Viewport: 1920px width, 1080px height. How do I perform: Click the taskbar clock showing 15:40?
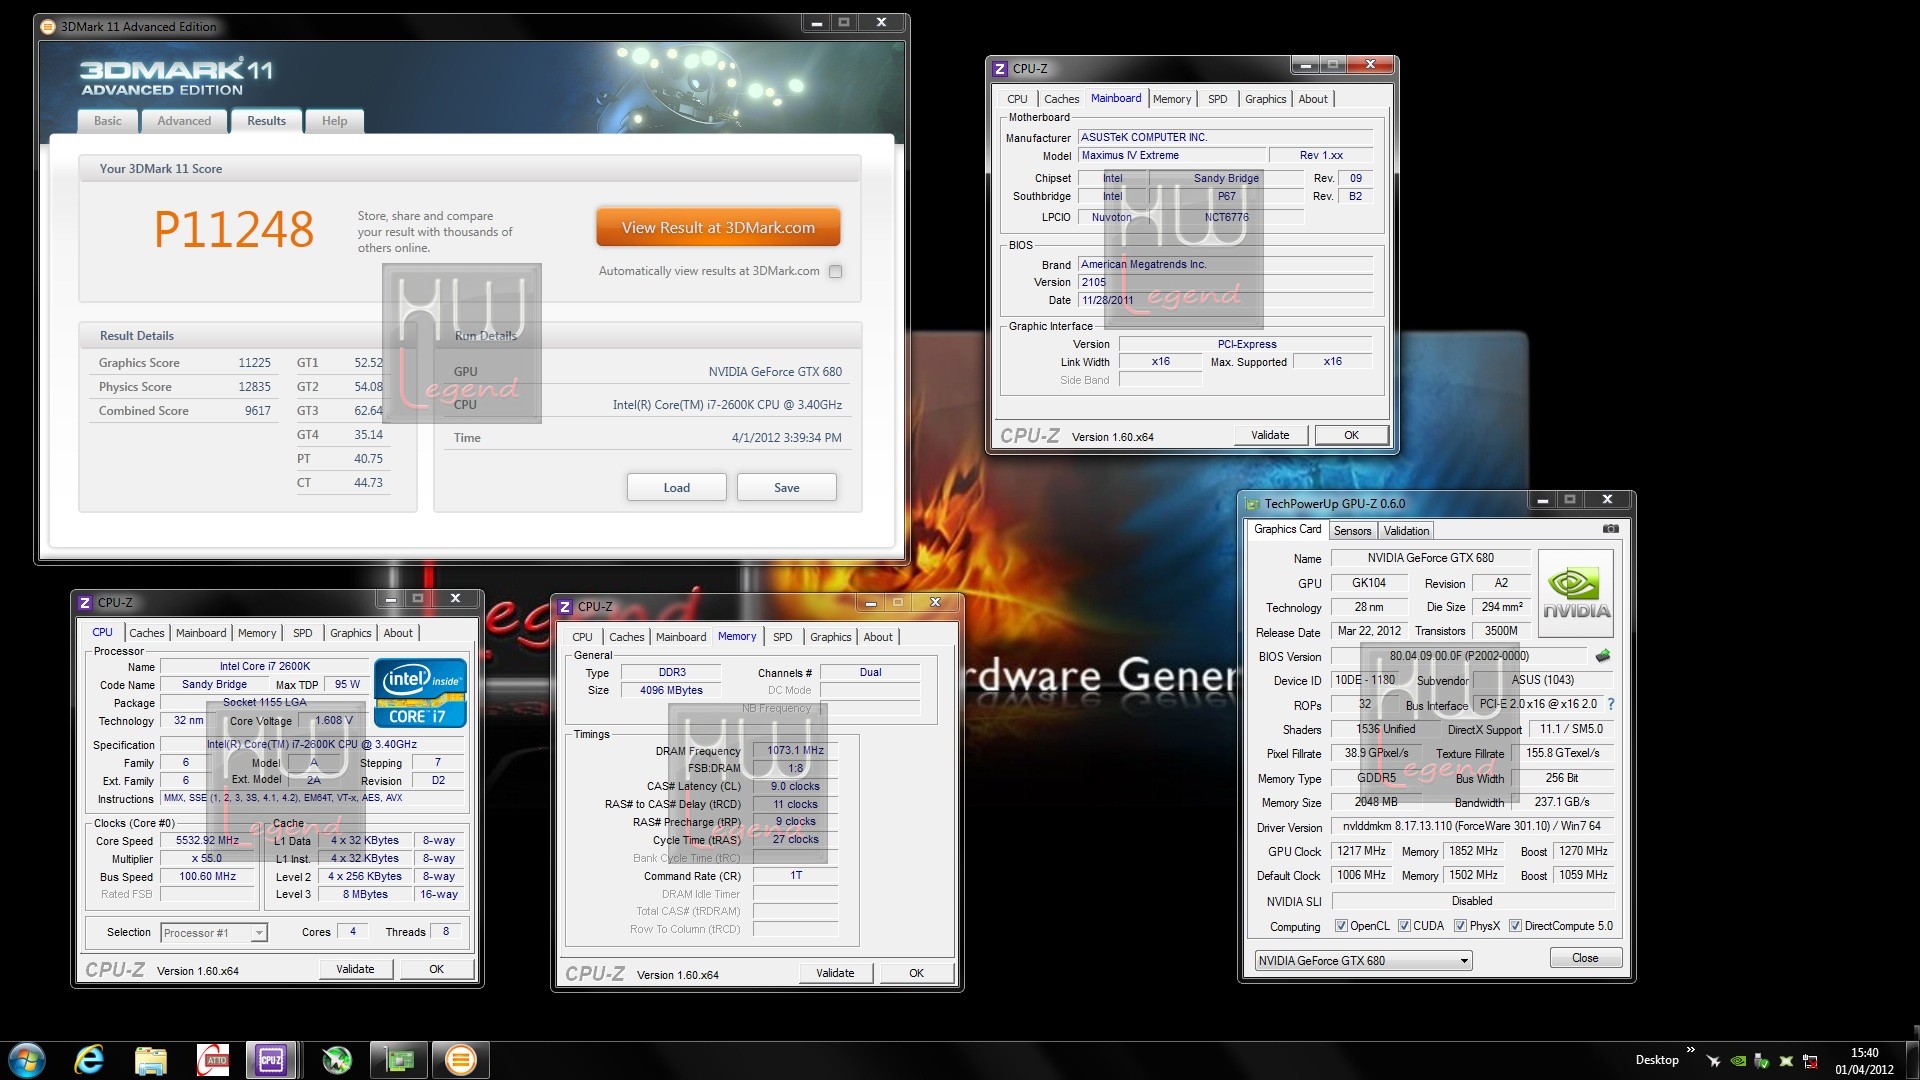[1864, 1061]
